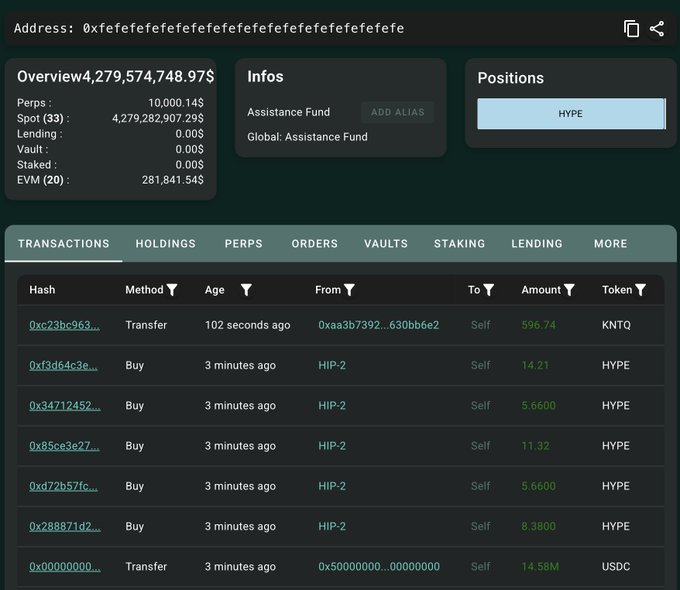
Task: Go to the VAULTS tab
Action: coord(386,243)
